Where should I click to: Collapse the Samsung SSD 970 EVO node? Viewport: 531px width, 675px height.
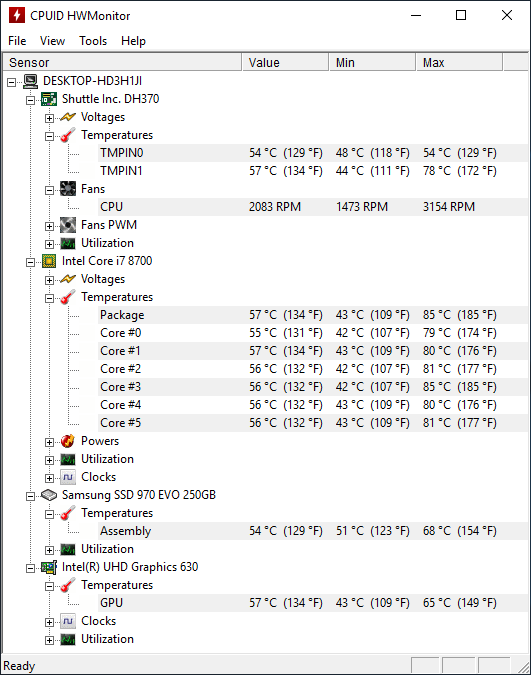tap(31, 496)
